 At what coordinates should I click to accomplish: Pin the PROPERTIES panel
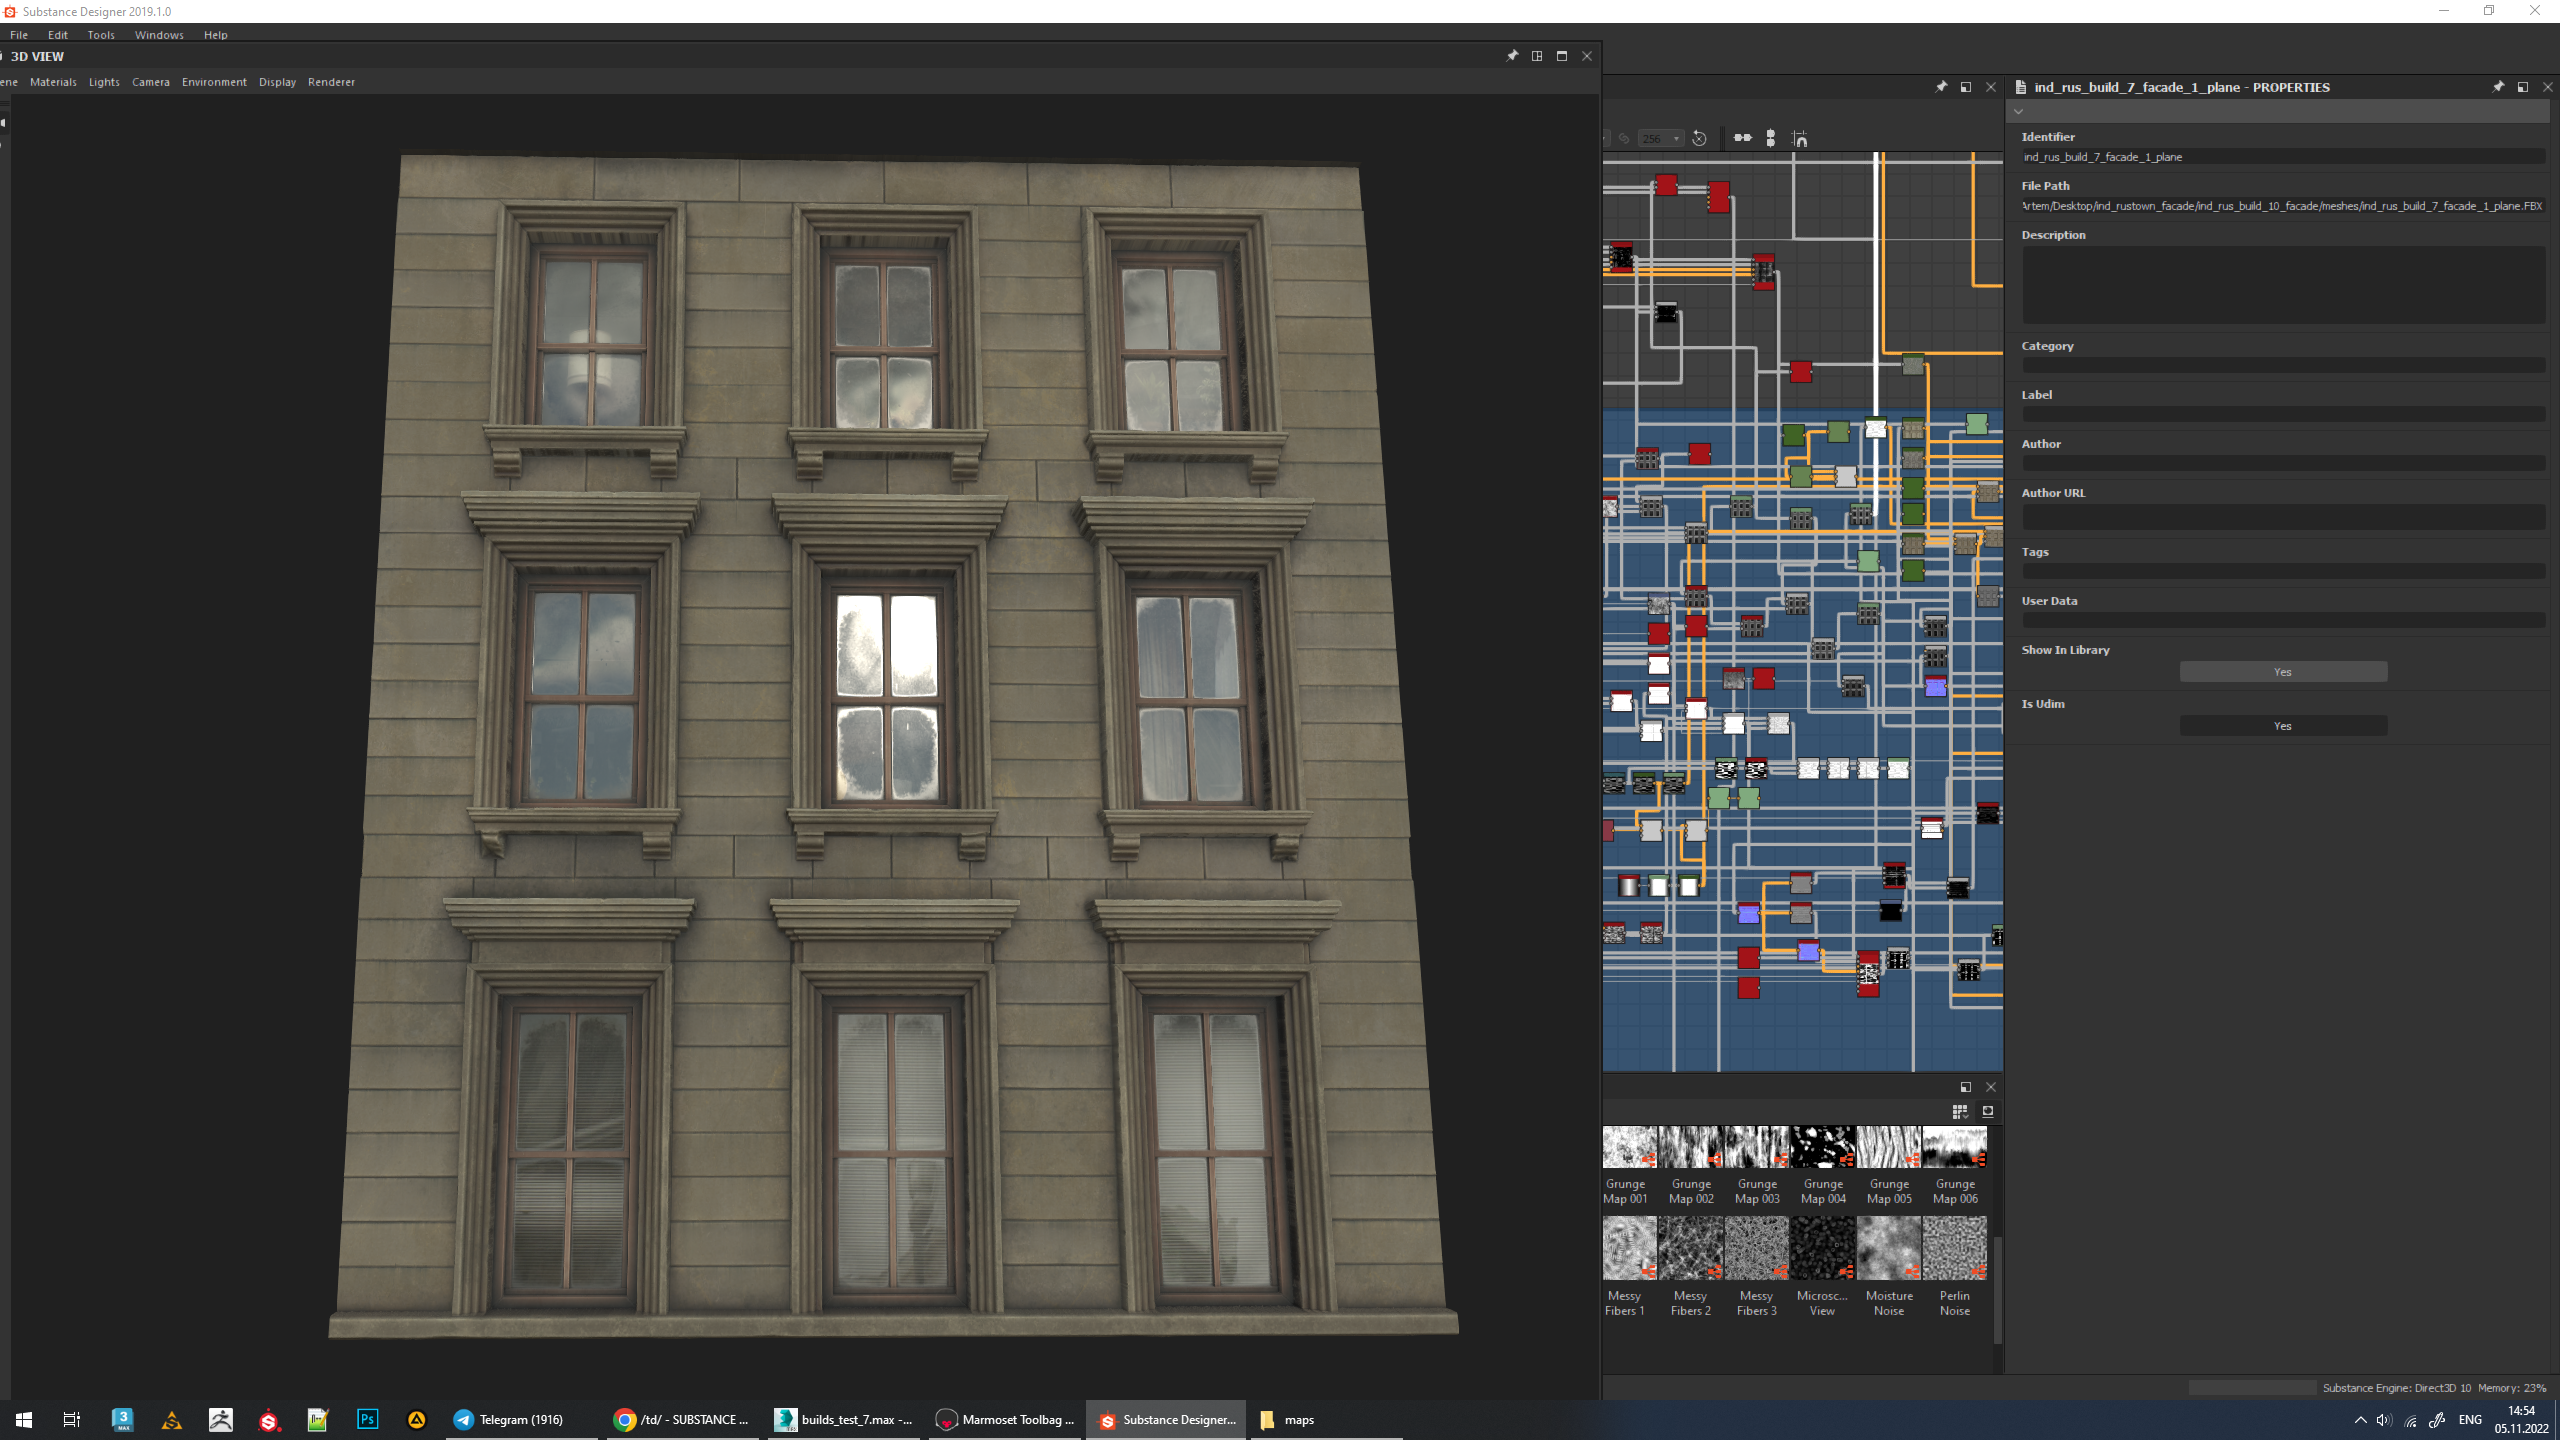(x=2498, y=87)
